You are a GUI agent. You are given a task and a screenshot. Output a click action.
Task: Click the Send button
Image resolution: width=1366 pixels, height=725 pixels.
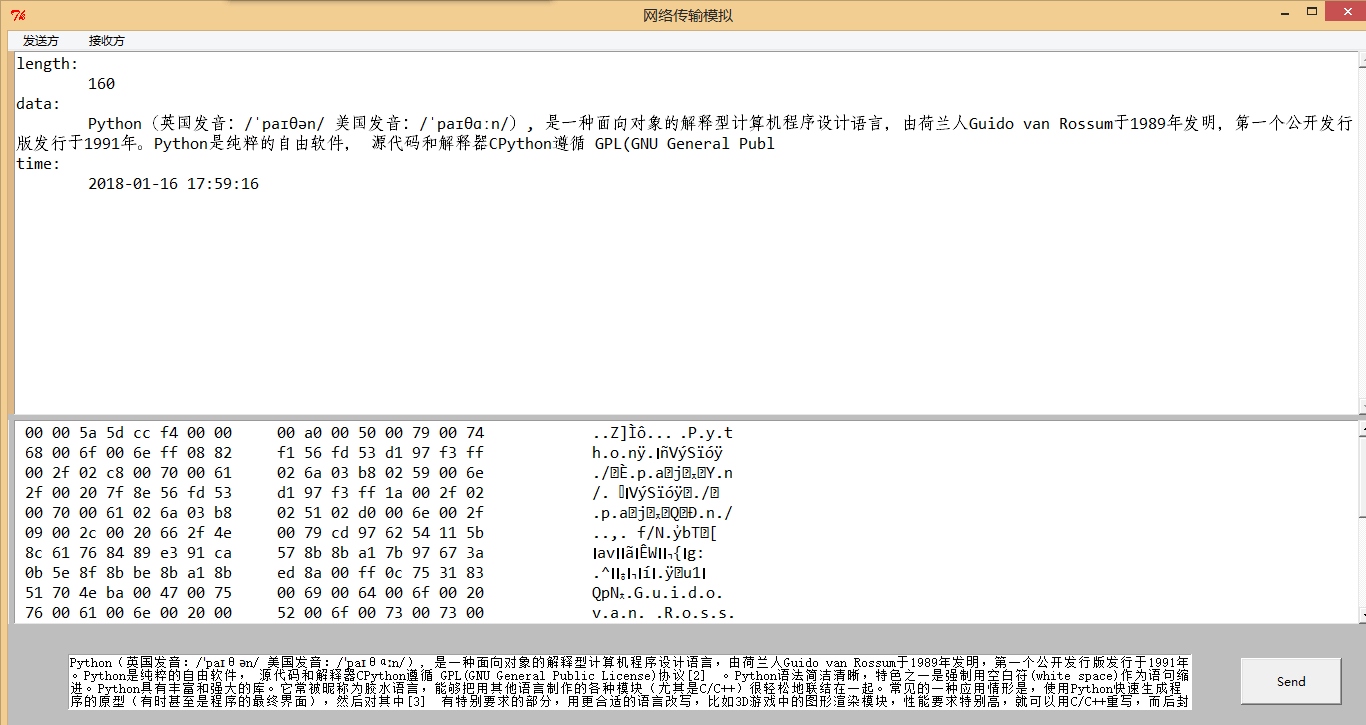tap(1291, 681)
